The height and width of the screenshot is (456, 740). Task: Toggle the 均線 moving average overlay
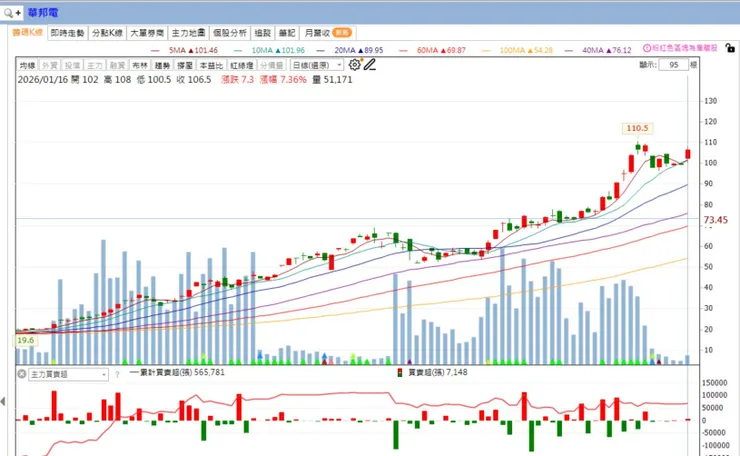click(x=27, y=65)
